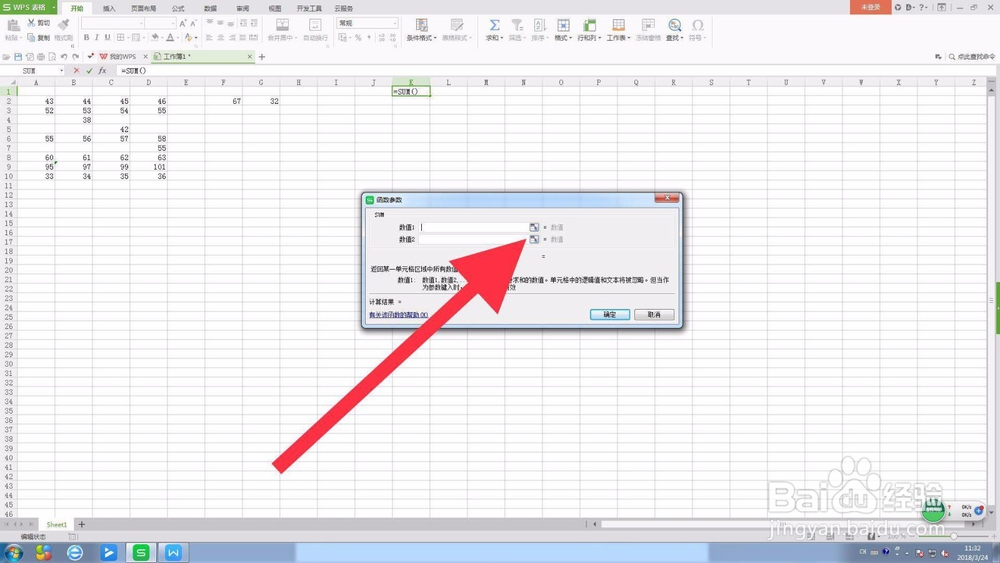Screen dimensions: 1000x563
Task: Click the 筛选 filter funnel icon
Action: (x=517, y=26)
